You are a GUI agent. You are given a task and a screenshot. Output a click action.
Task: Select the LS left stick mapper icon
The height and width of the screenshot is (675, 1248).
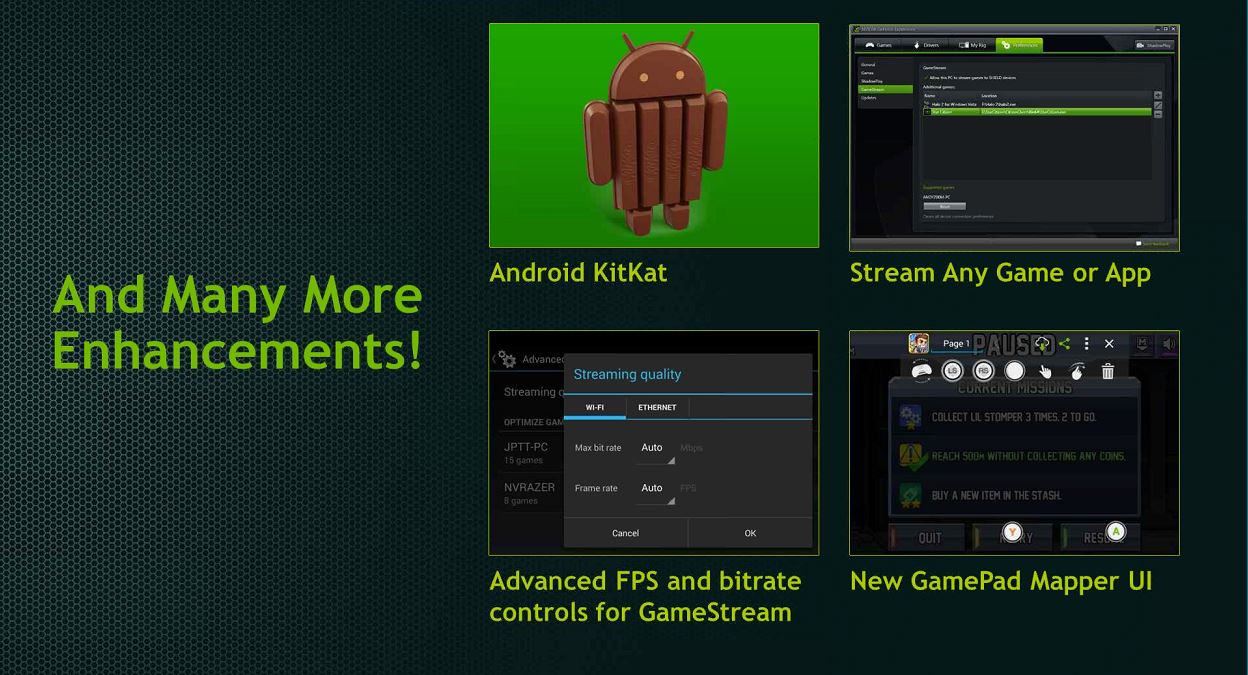pyautogui.click(x=952, y=371)
